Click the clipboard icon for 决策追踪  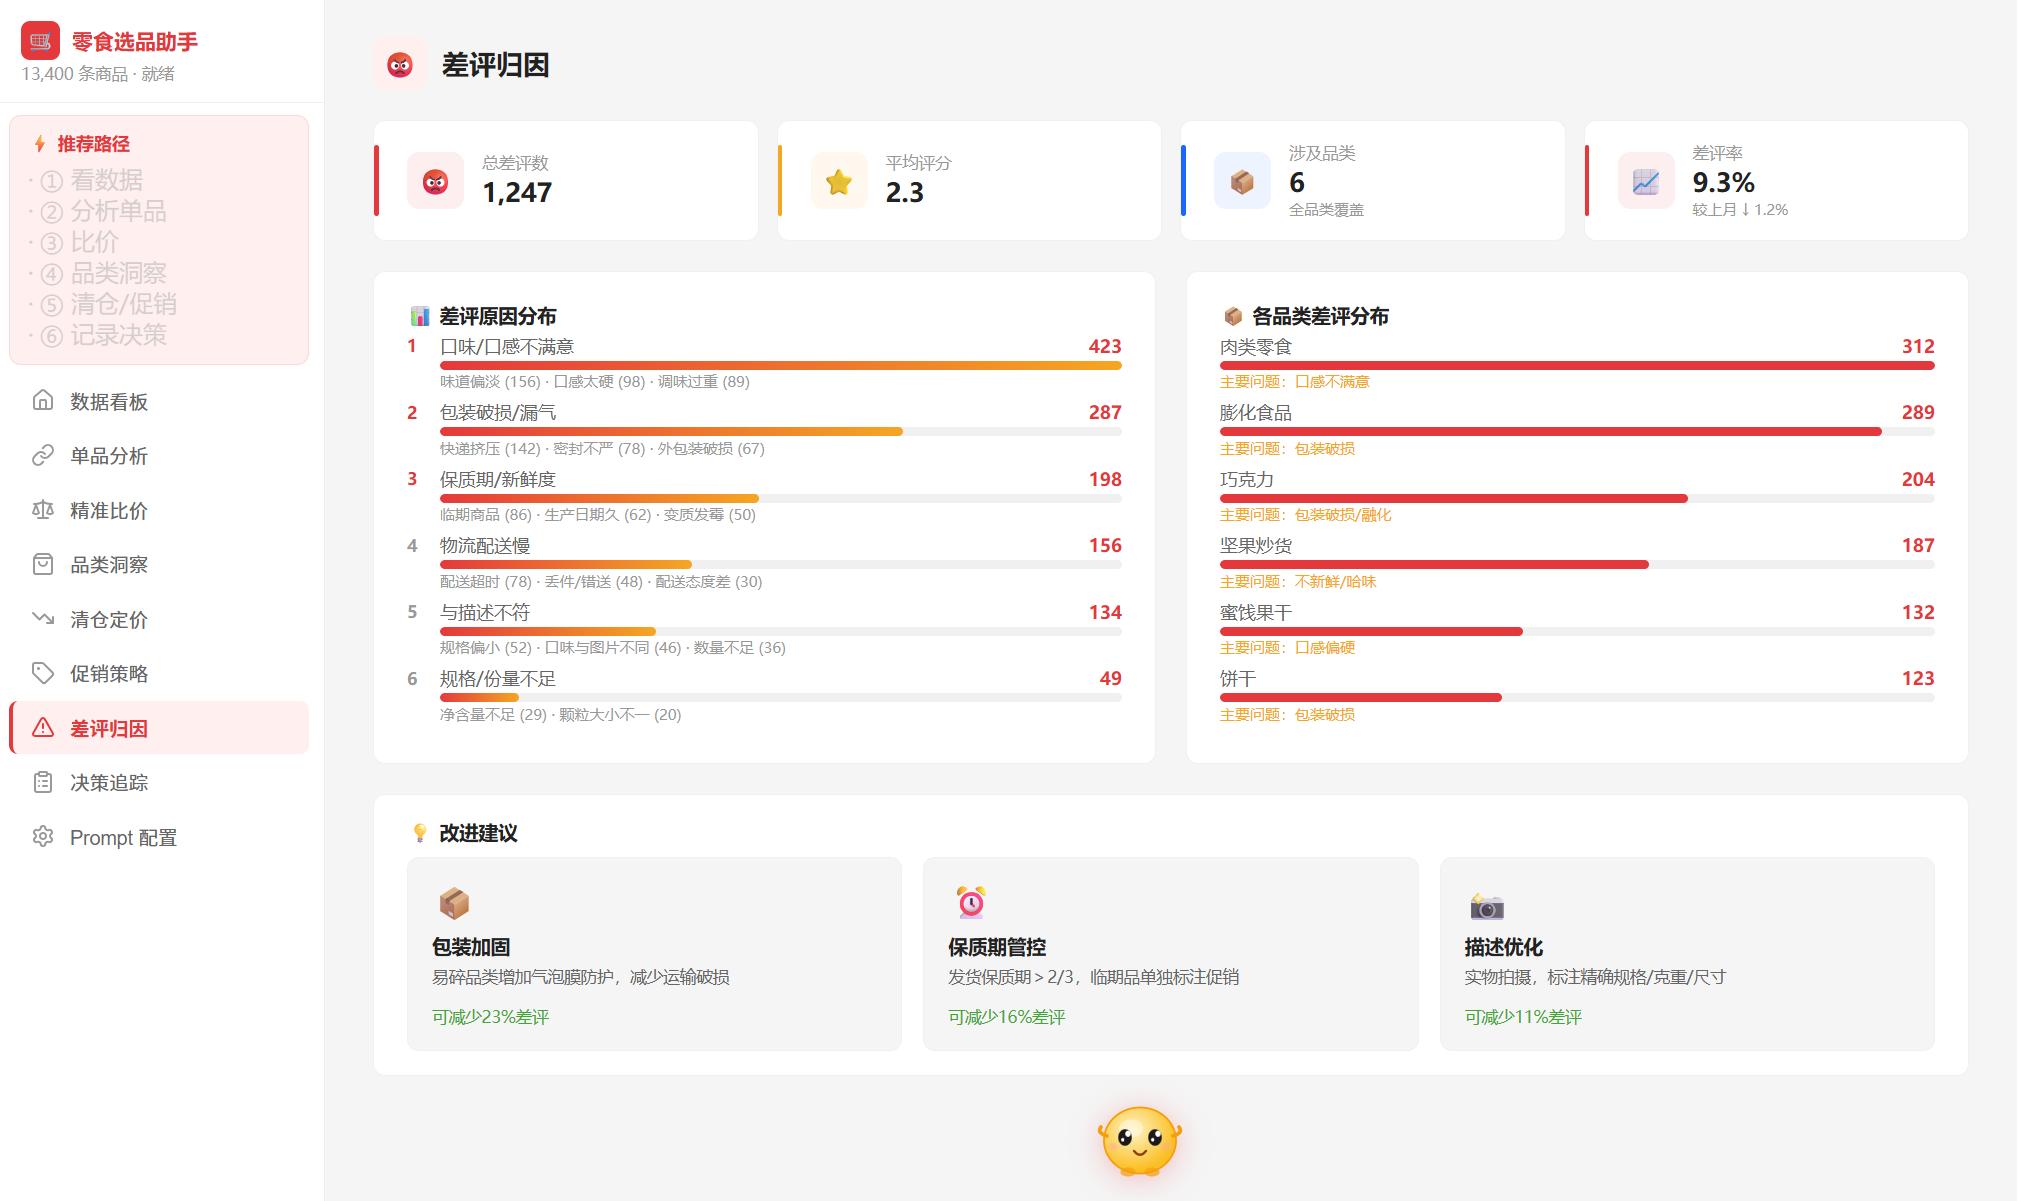point(43,782)
